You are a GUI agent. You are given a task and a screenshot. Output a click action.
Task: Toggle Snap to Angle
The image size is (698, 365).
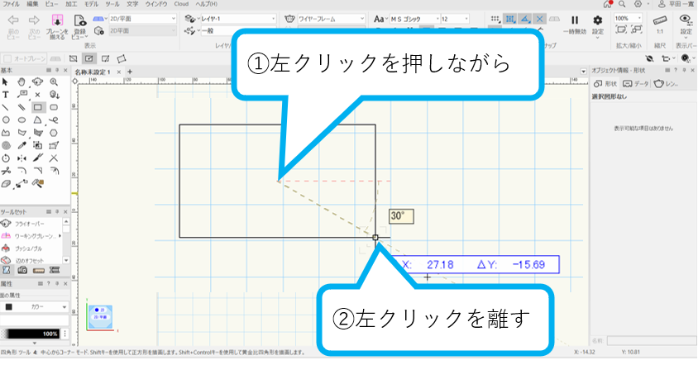[x=525, y=19]
